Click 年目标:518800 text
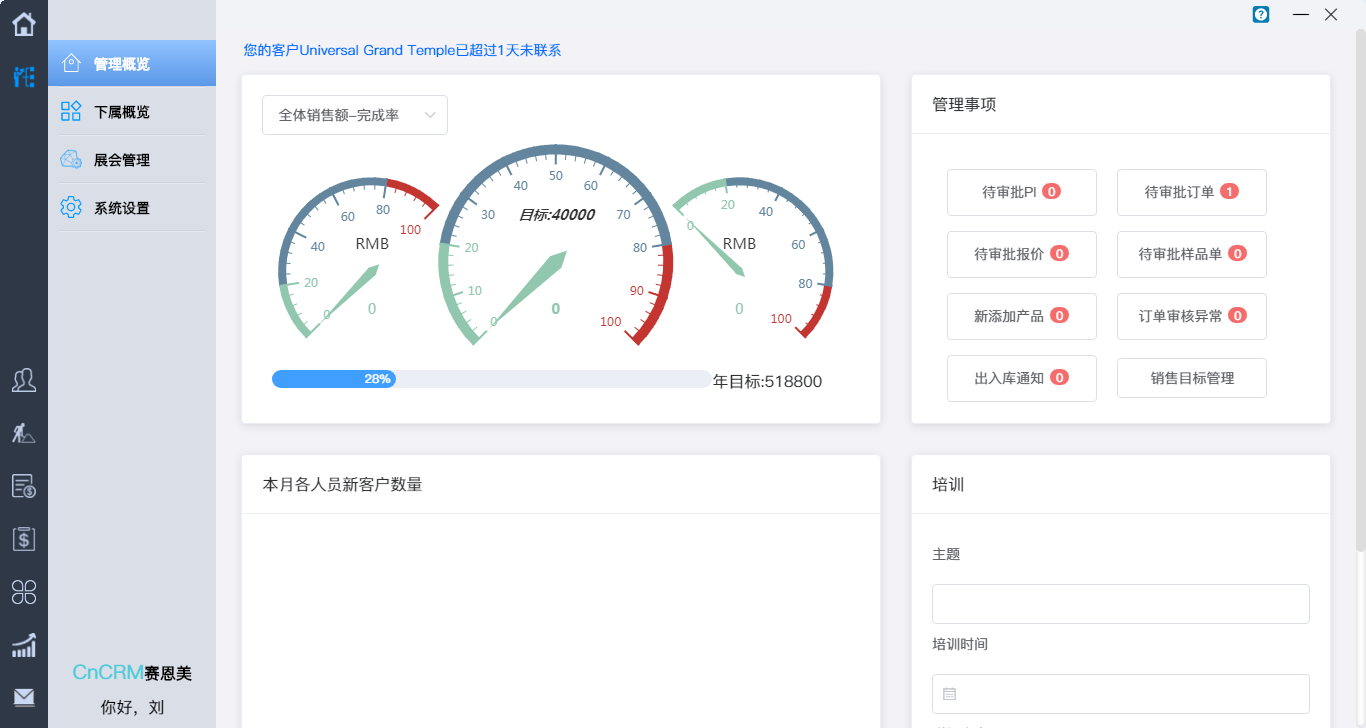The height and width of the screenshot is (728, 1366). click(767, 381)
